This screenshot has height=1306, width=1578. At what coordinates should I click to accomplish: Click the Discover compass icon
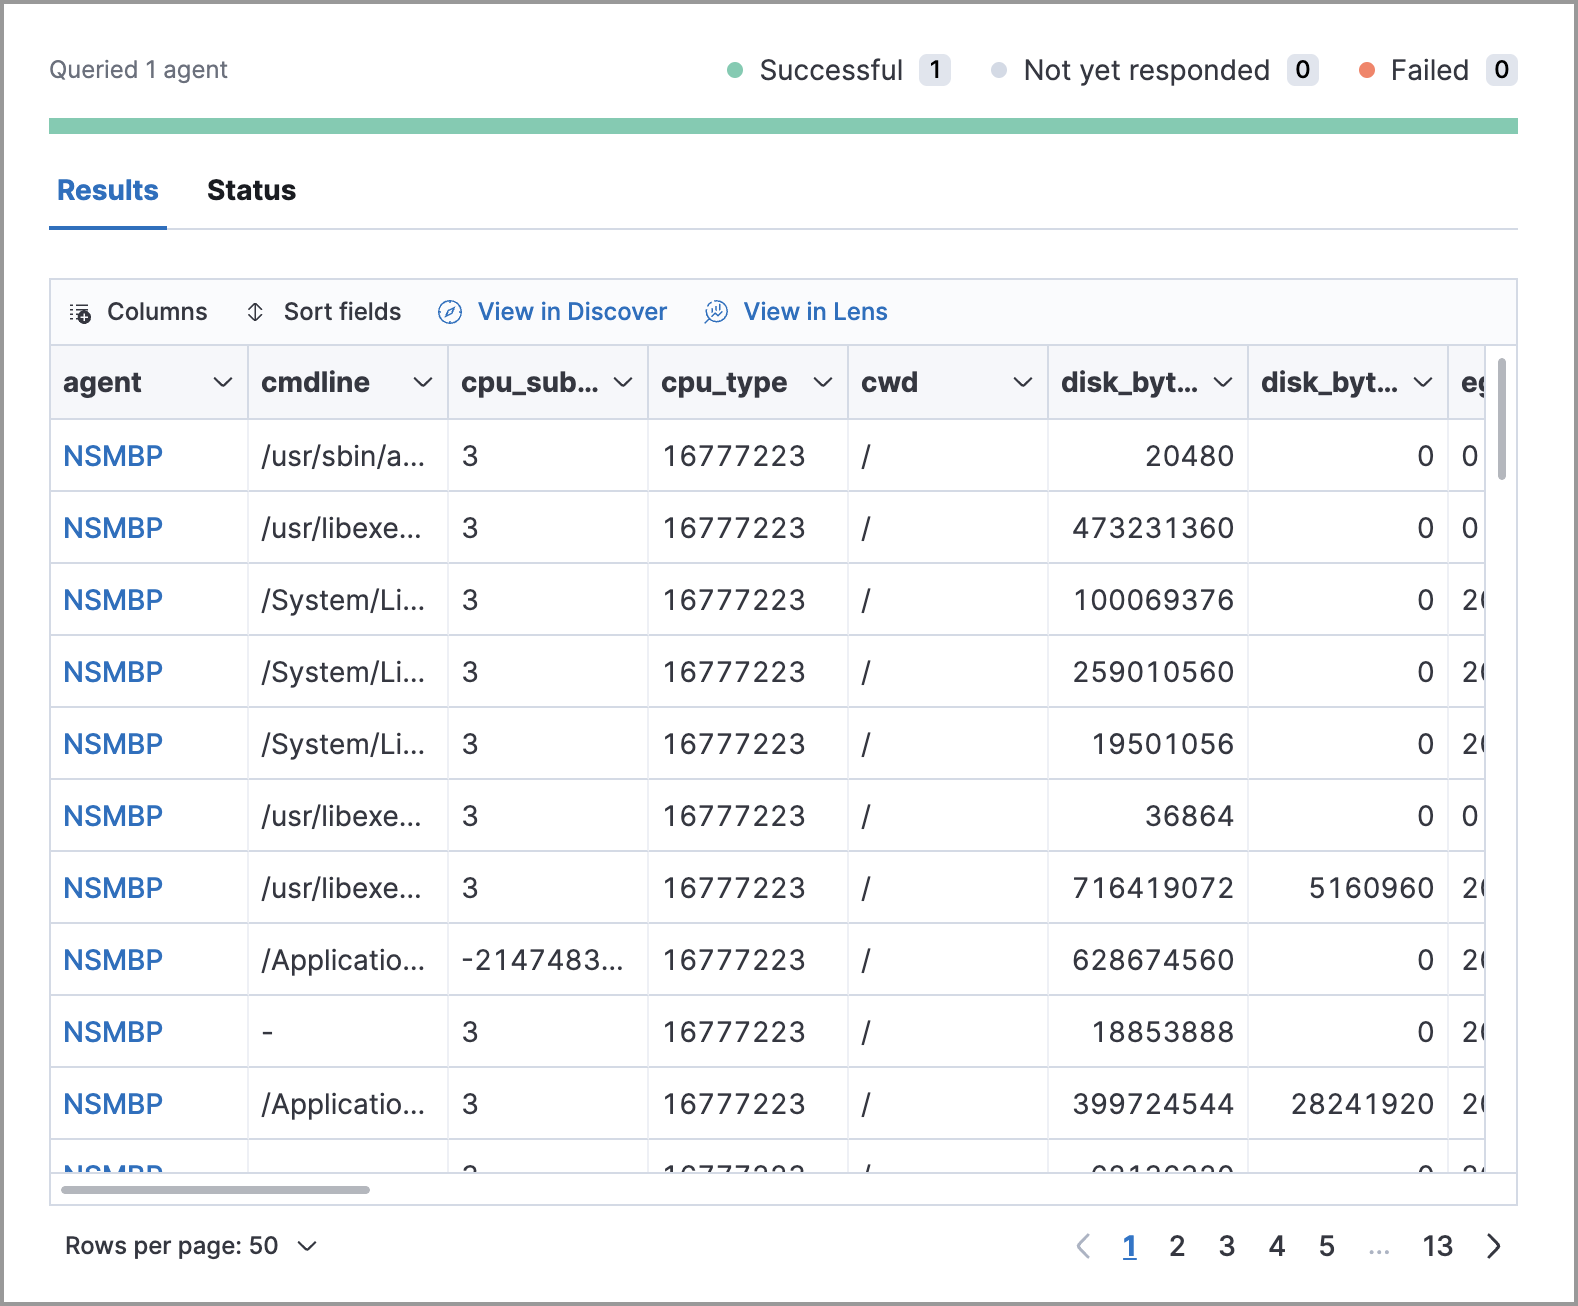tap(450, 312)
